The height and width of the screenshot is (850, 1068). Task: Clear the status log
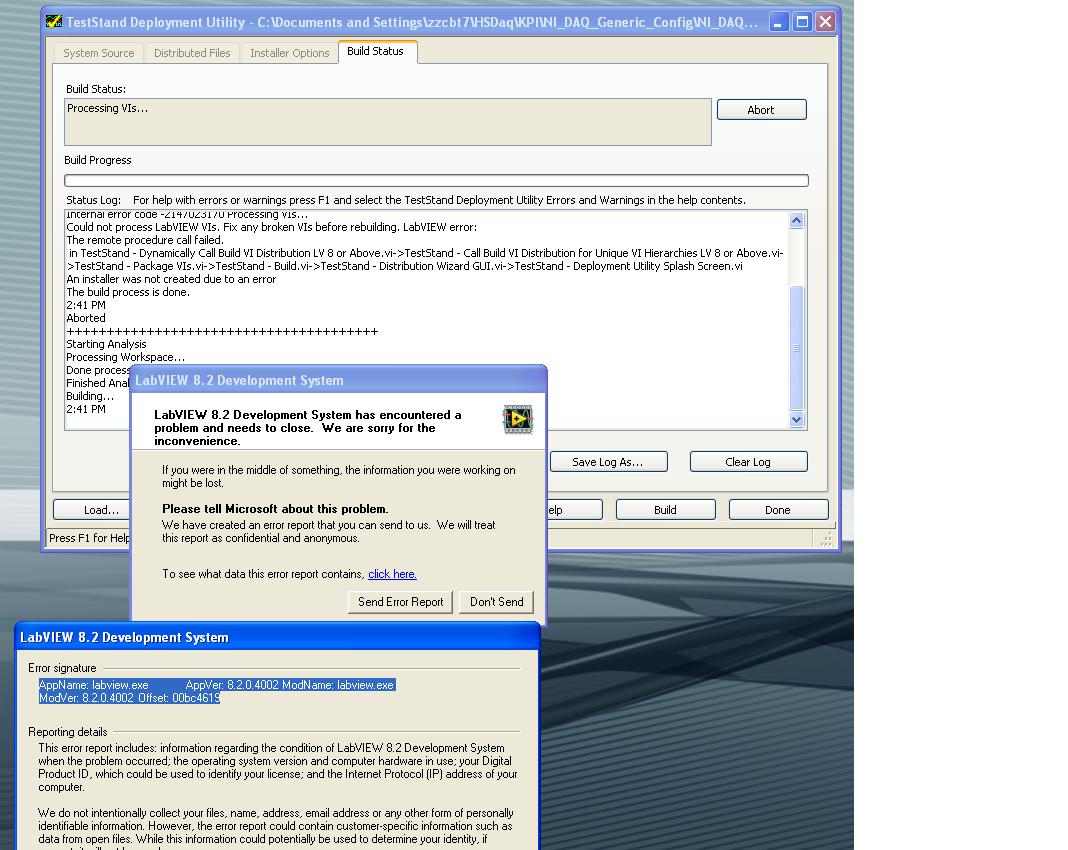point(749,462)
